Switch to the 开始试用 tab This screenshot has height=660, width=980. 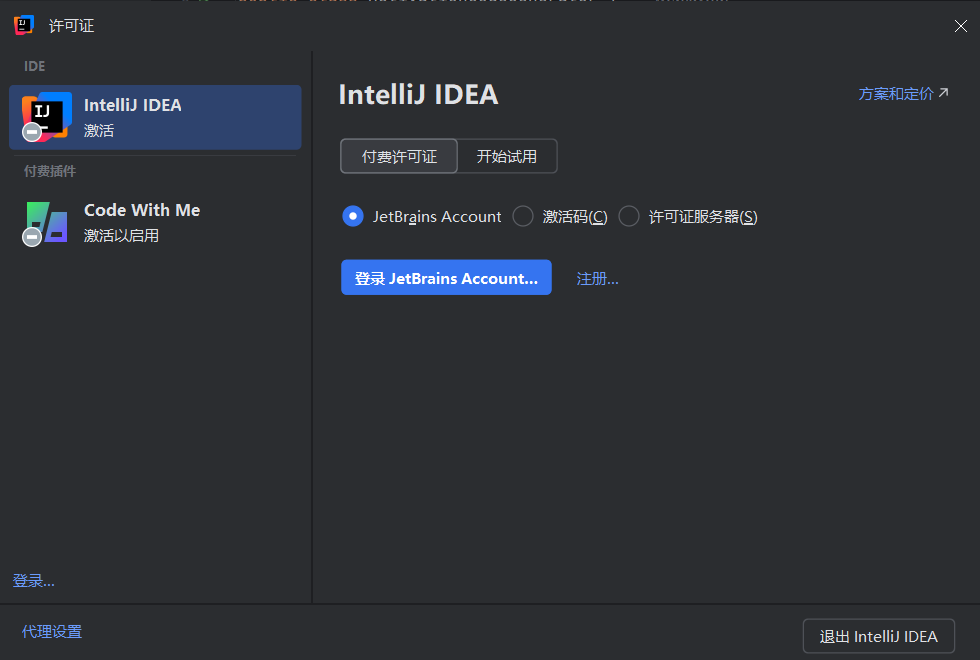pos(507,156)
